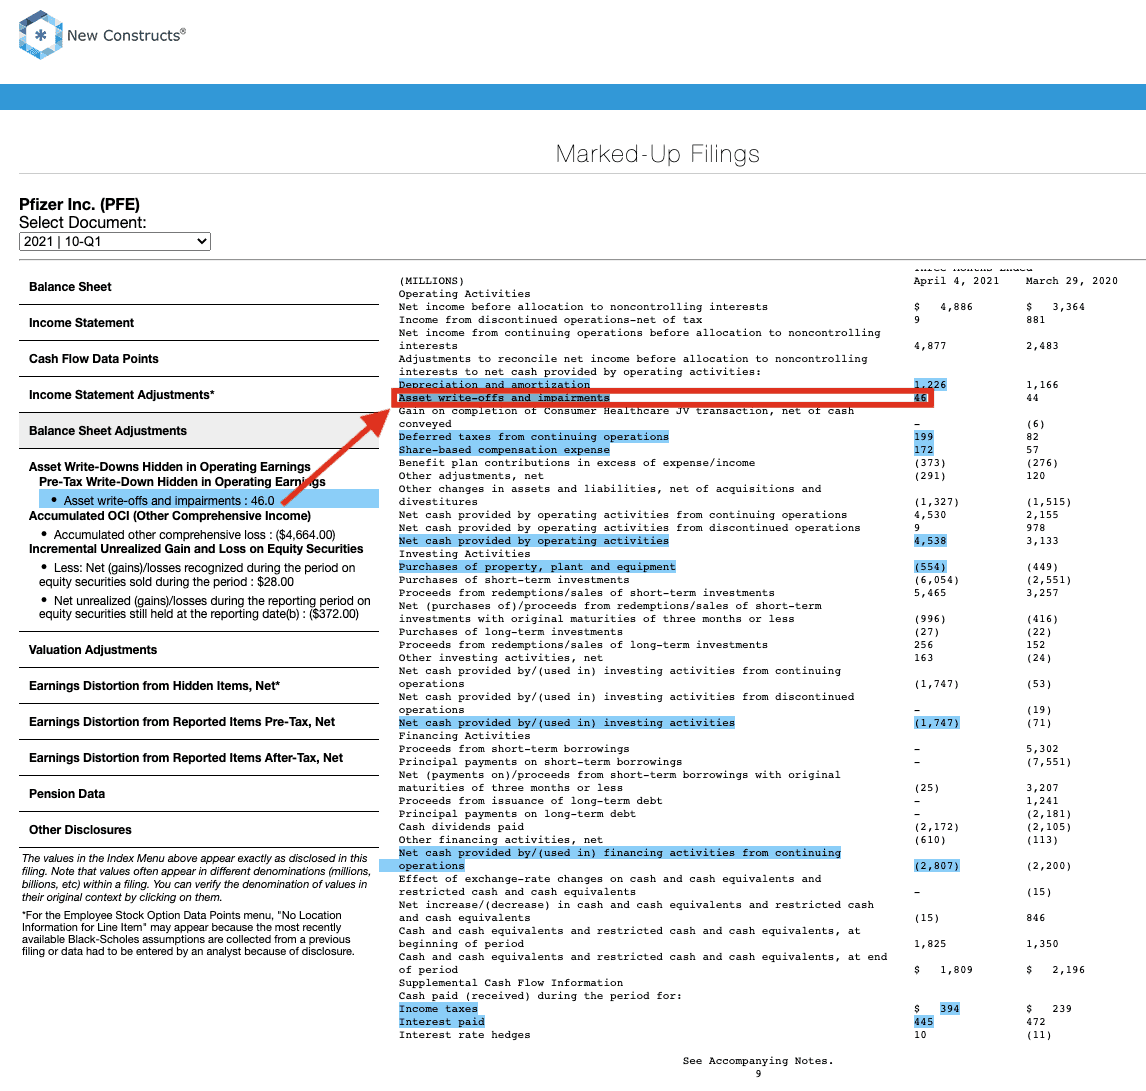Click highlighted Income taxes line

(438, 1009)
